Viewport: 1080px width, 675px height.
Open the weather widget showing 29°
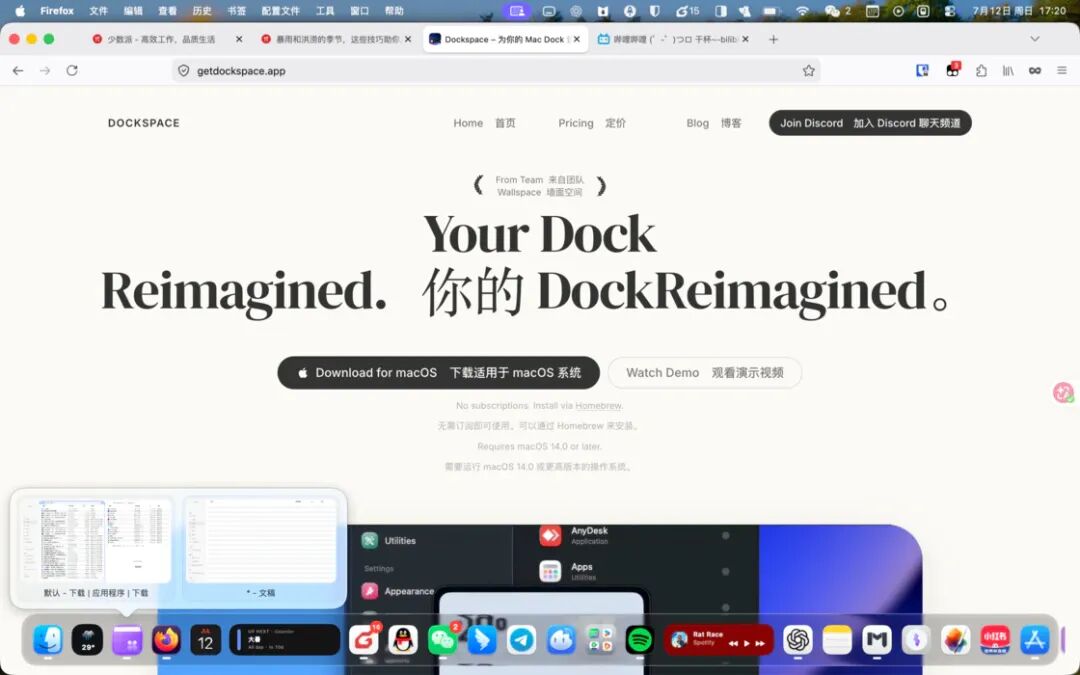(87, 640)
